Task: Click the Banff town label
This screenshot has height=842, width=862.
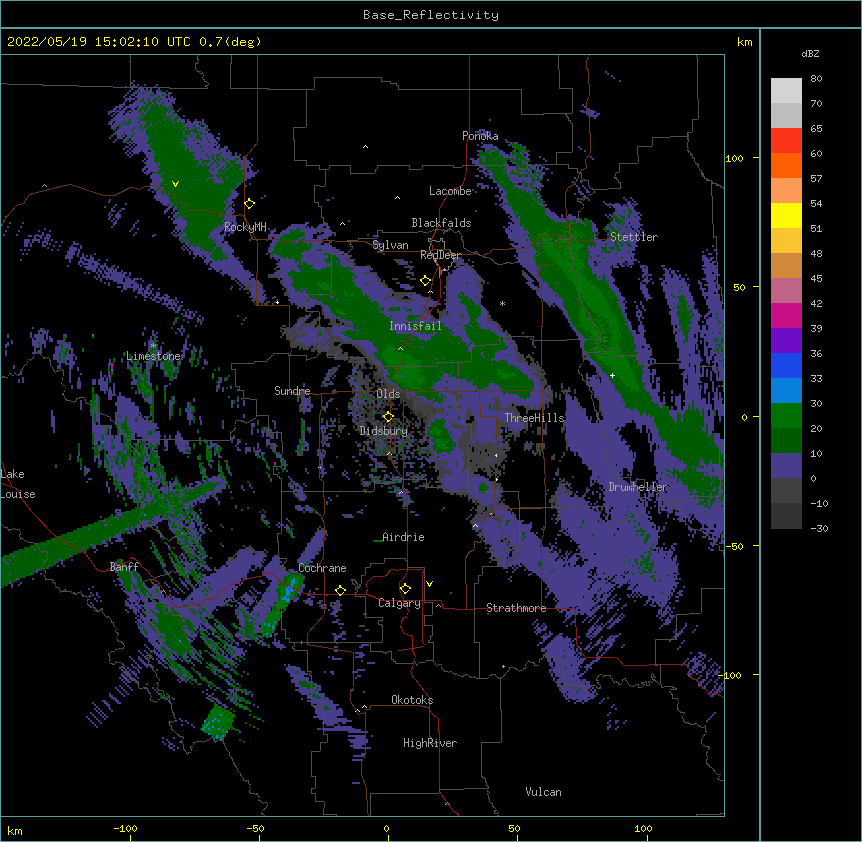Action: coord(124,567)
